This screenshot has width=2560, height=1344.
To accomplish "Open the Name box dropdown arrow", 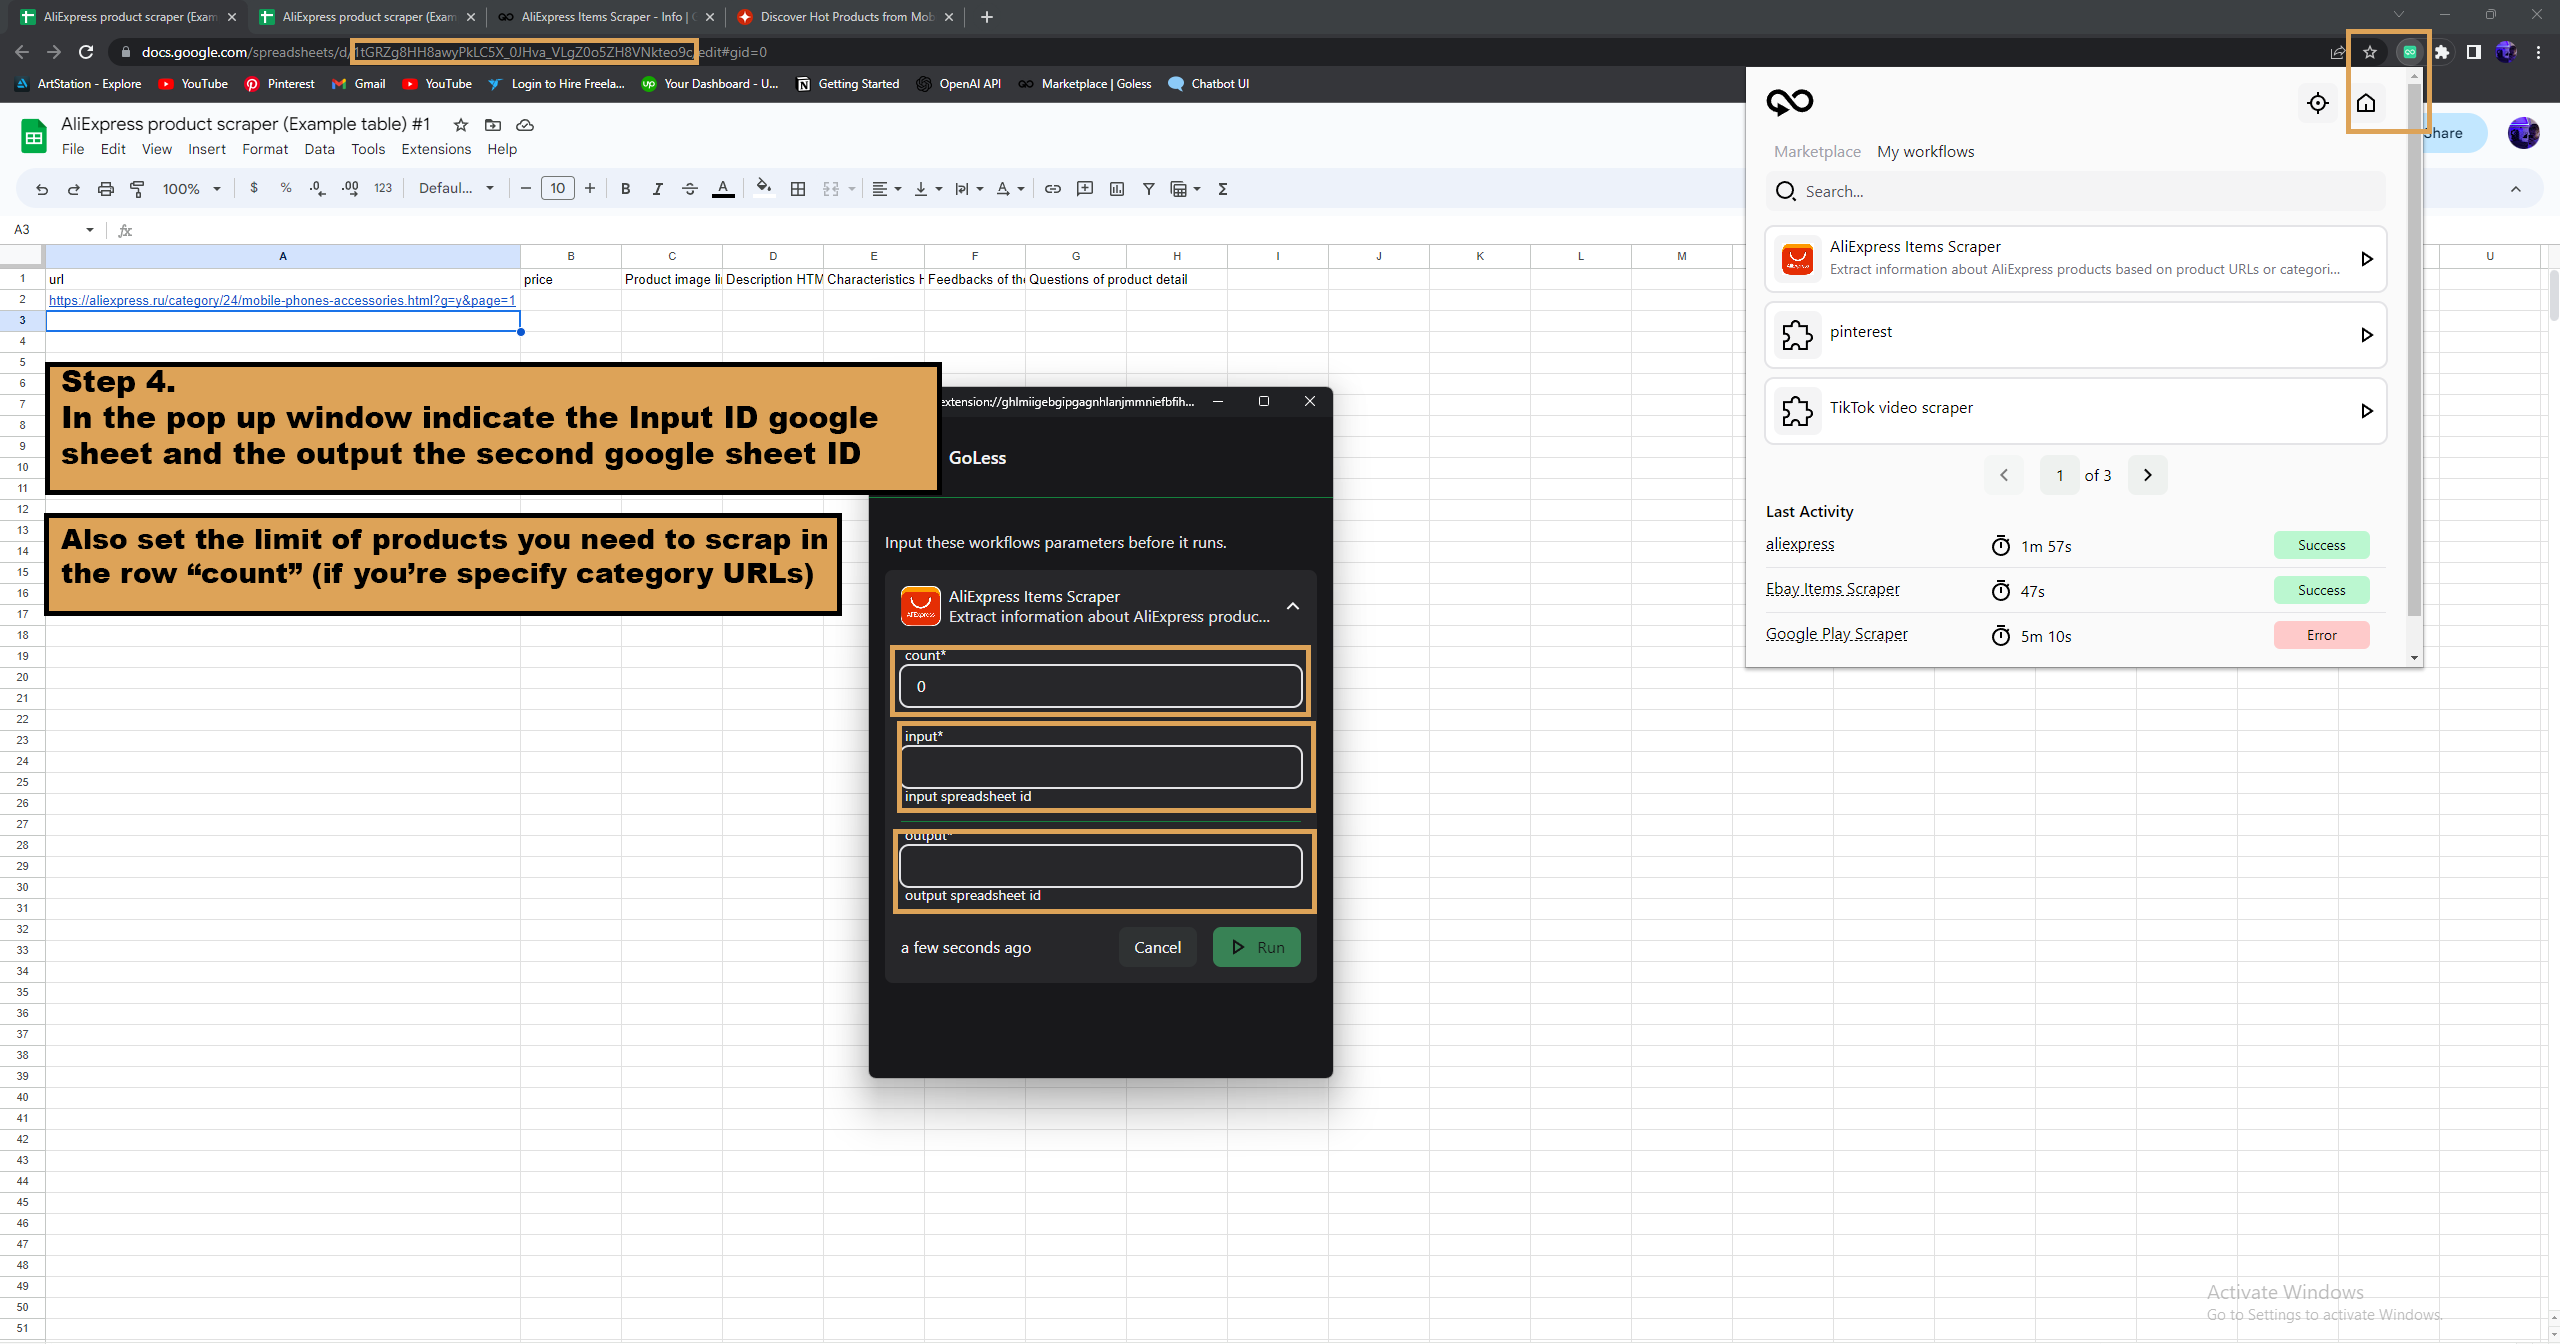I will [90, 230].
